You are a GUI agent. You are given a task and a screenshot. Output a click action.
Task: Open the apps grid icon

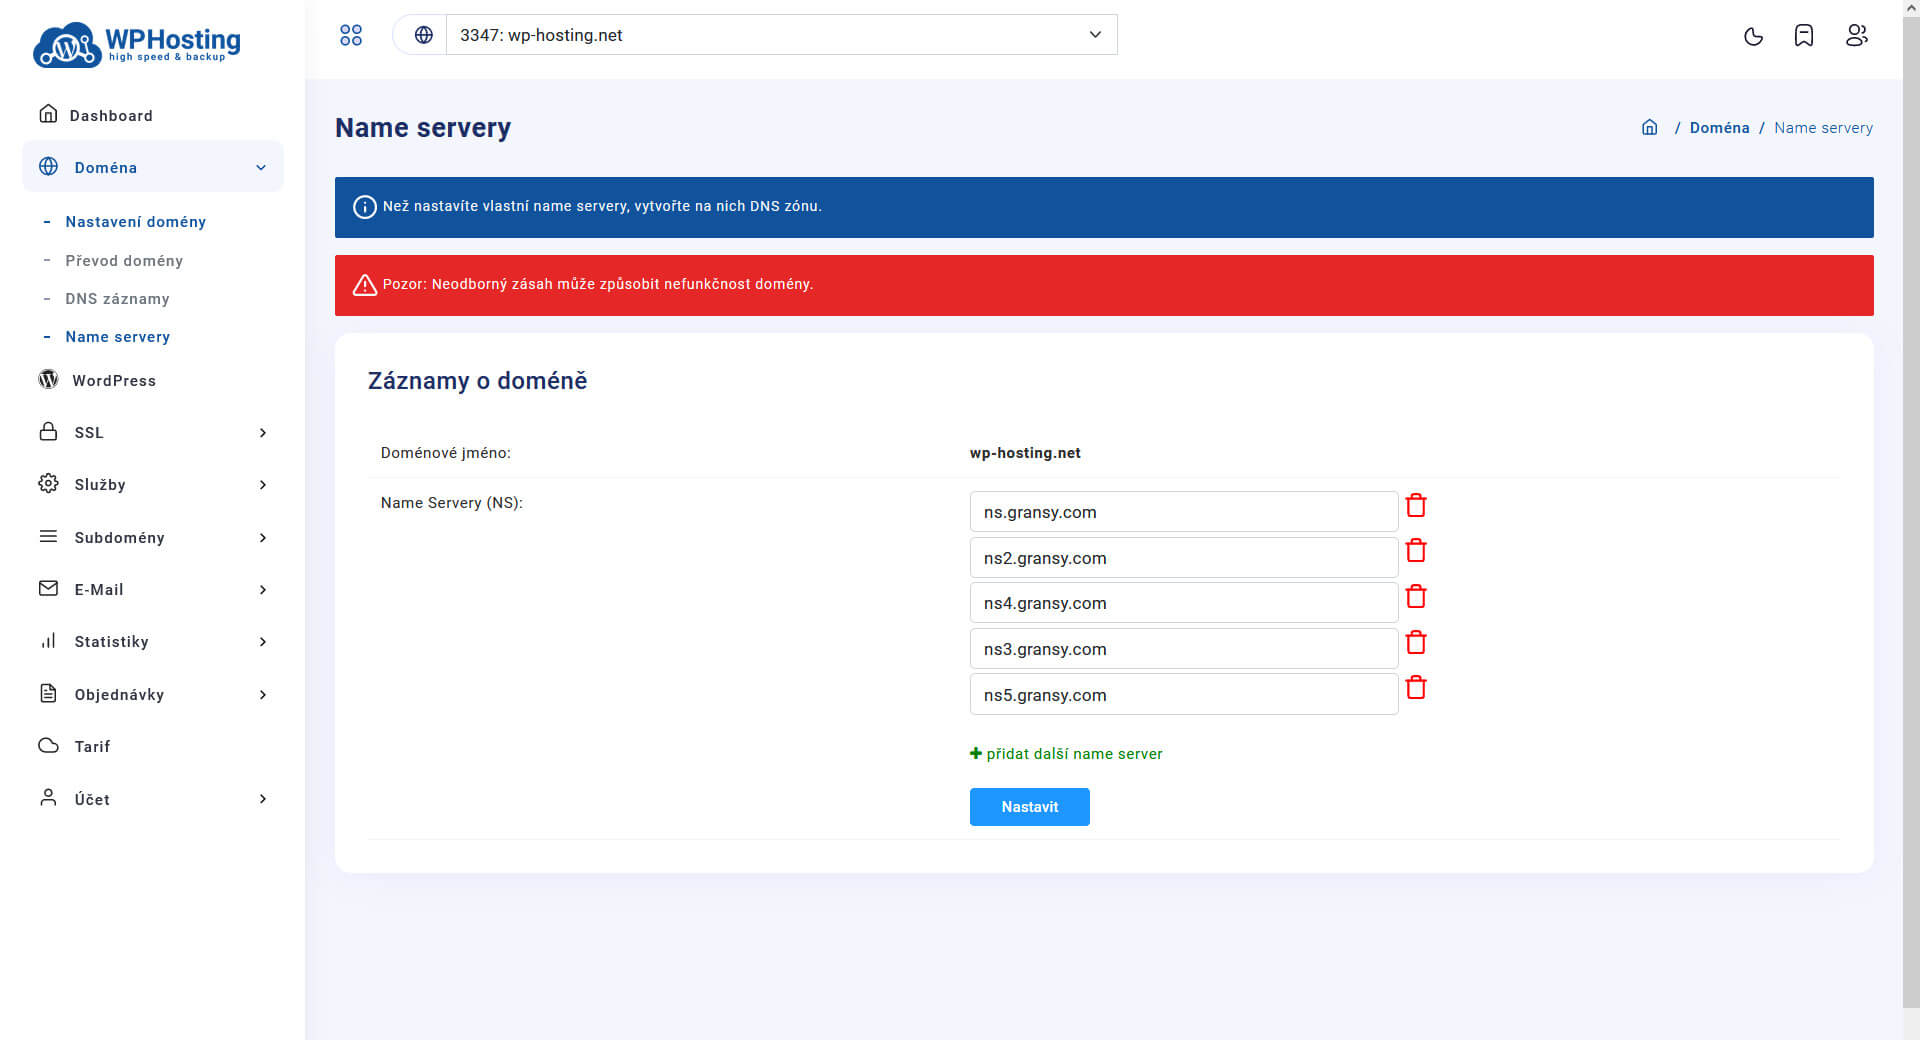tap(351, 35)
